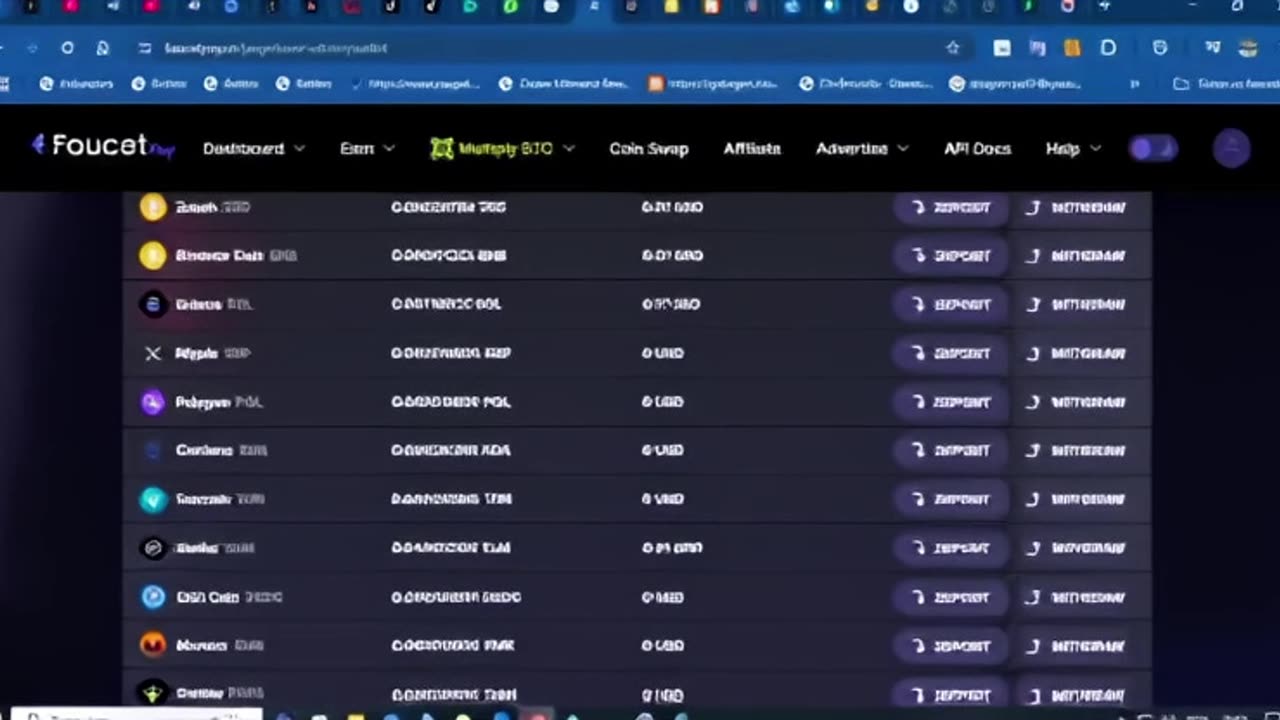Expand the Earn dropdown
This screenshot has width=1280, height=720.
367,148
